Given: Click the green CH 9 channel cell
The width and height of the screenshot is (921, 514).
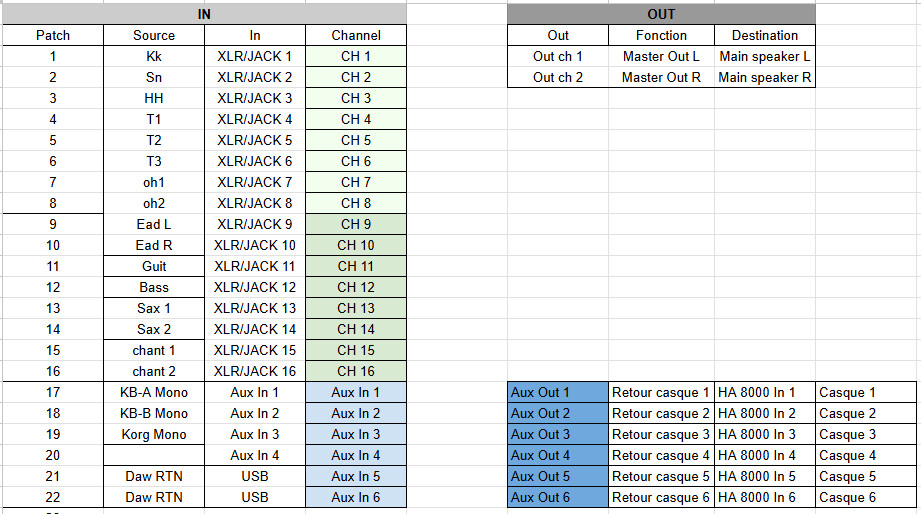Looking at the screenshot, I should tap(356, 224).
